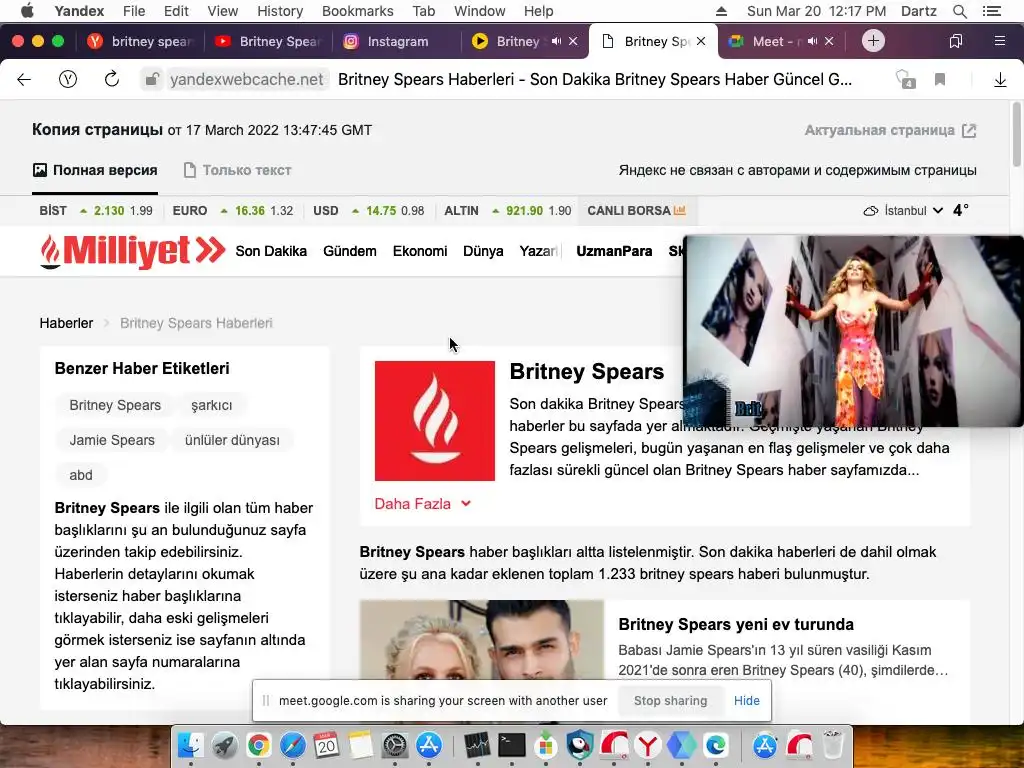Screen dimensions: 1024x768
Task: Open the Yandex application menu
Action: tap(79, 11)
